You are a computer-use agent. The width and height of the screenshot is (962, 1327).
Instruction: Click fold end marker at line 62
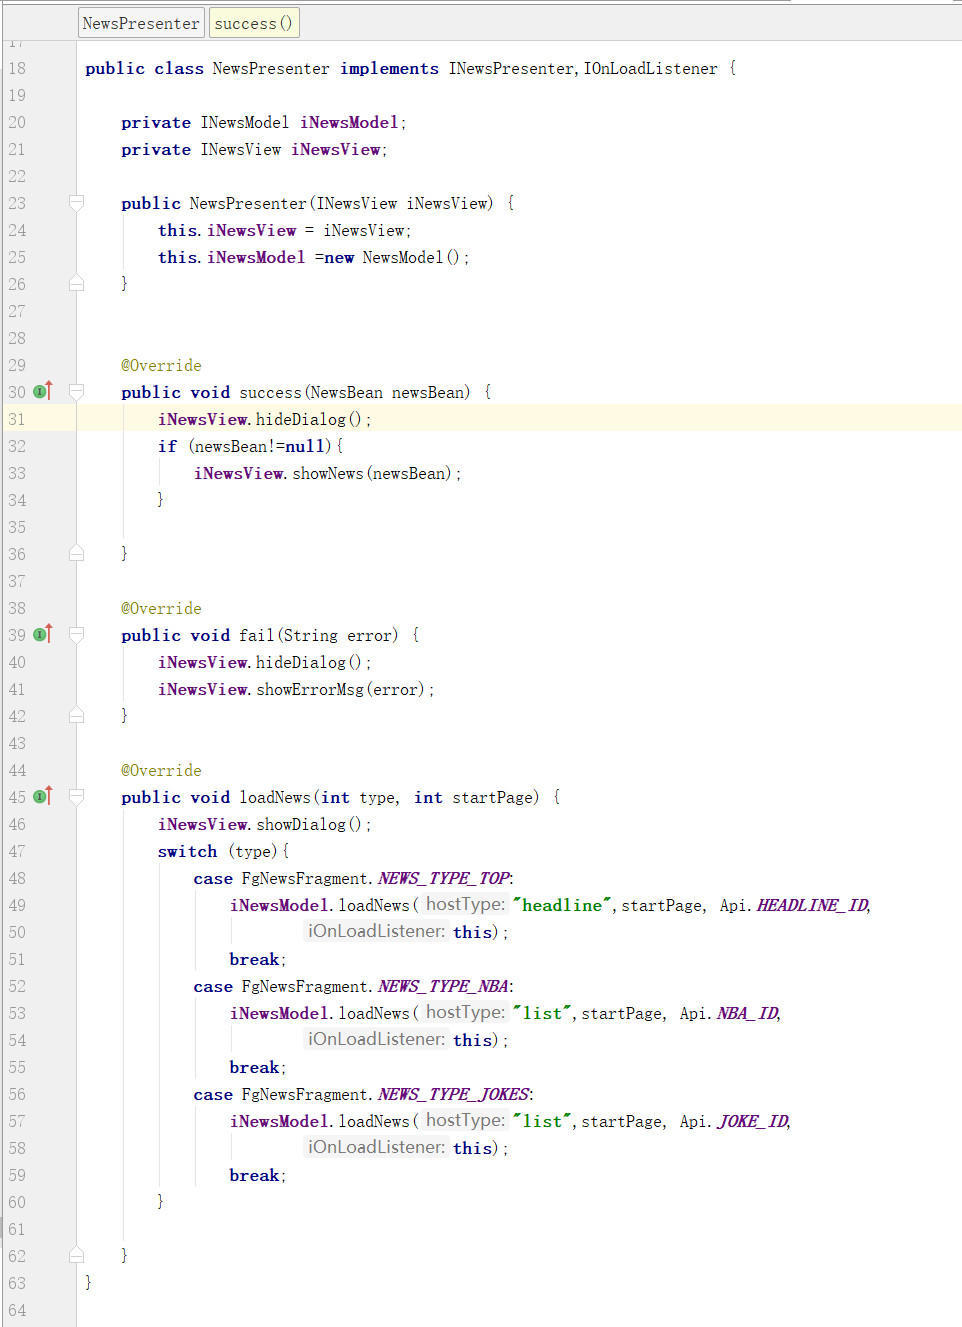[x=76, y=1255]
